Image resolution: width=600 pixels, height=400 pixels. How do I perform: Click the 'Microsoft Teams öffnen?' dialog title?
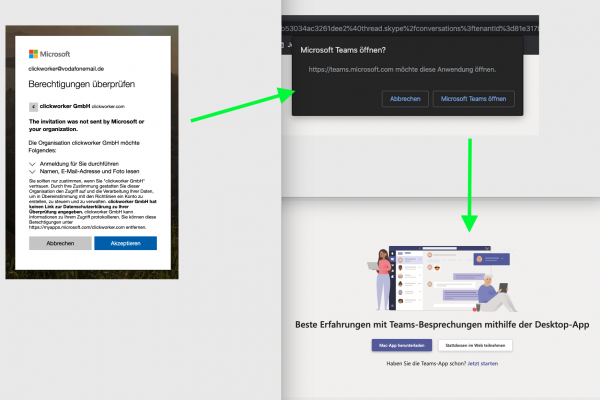tap(343, 50)
